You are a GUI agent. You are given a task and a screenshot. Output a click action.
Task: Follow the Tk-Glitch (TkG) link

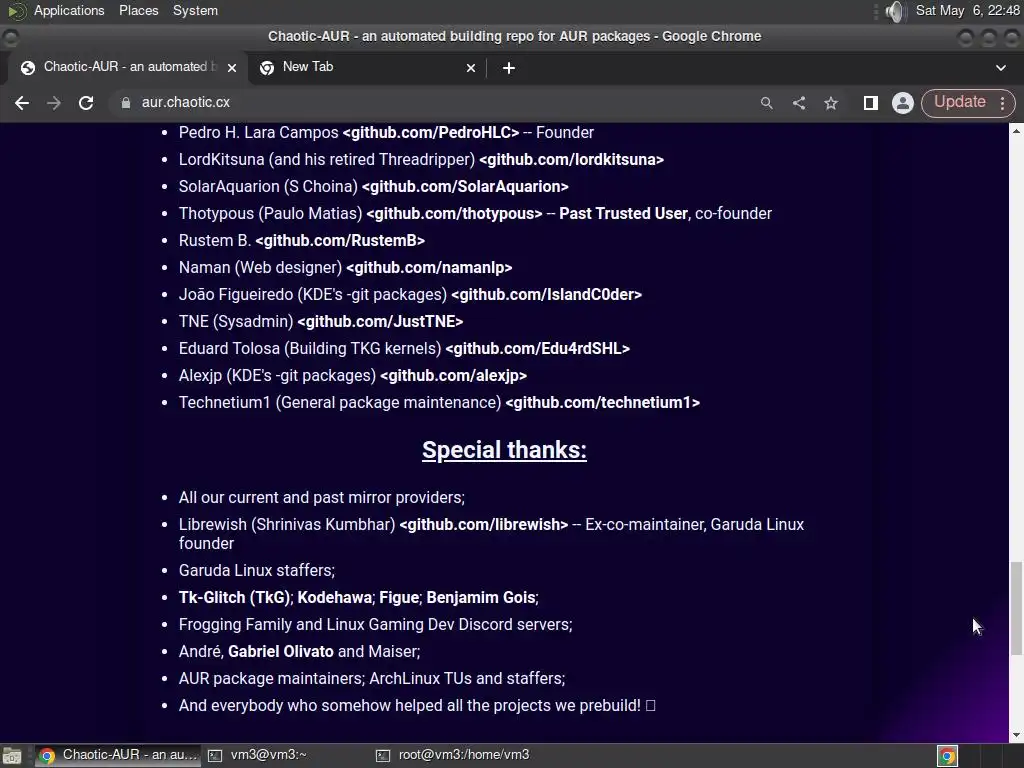pyautogui.click(x=234, y=598)
